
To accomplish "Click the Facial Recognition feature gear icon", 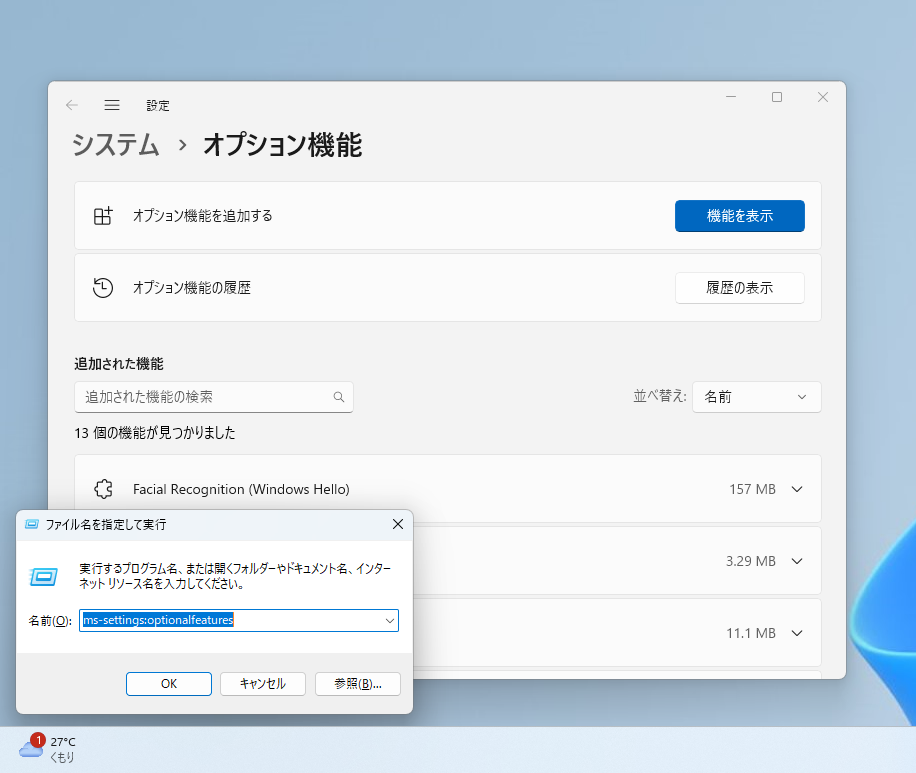I will coord(103,489).
